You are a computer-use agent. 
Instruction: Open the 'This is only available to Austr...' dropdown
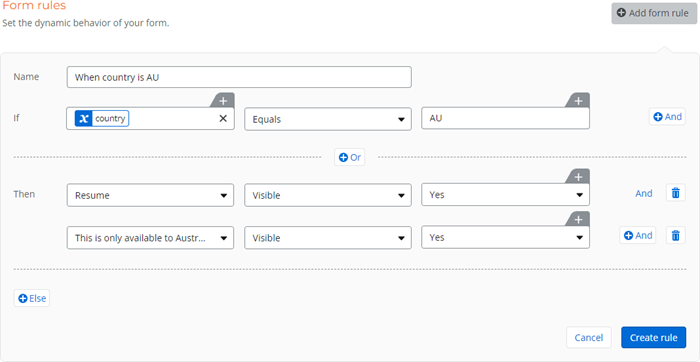150,237
